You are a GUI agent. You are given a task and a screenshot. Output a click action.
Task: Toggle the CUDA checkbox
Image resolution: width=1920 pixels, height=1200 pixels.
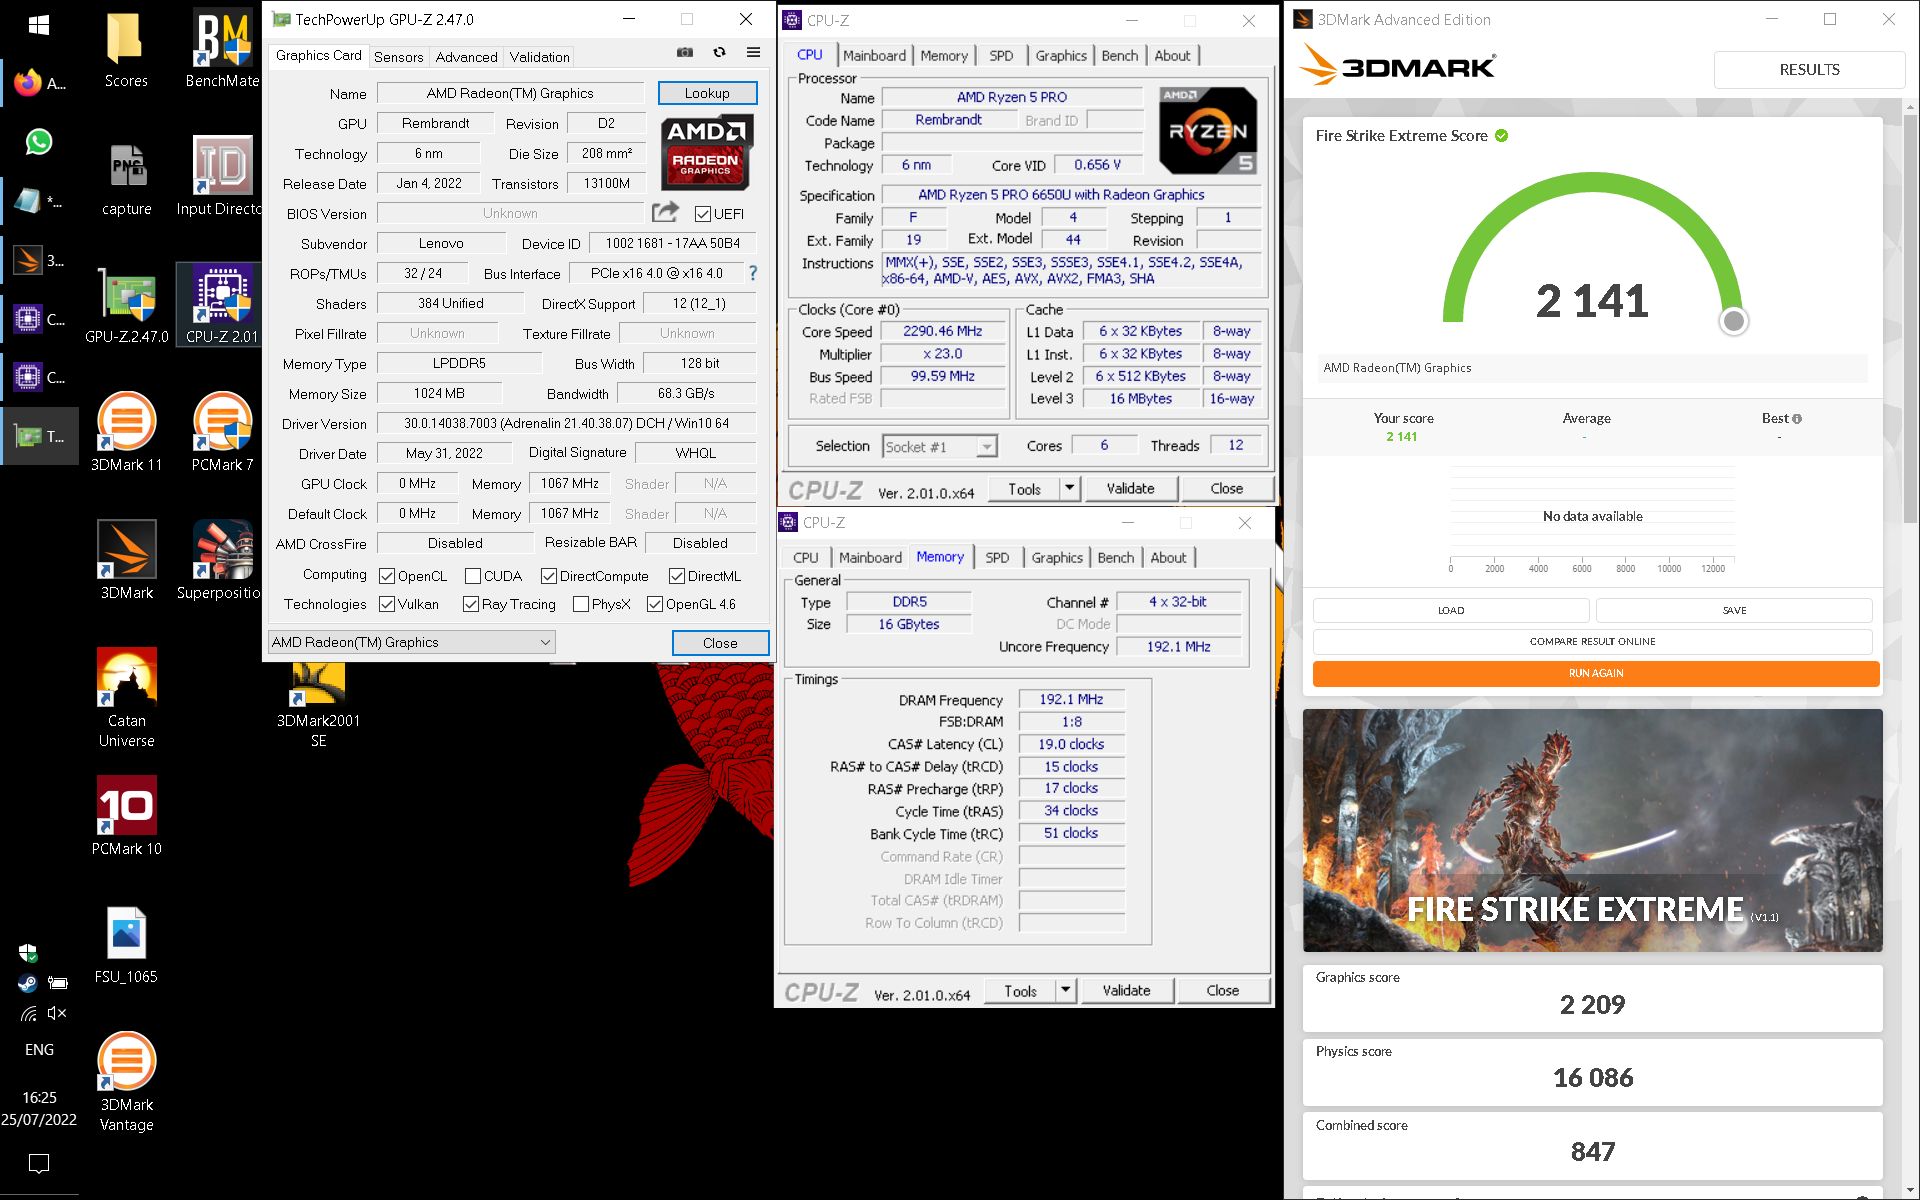click(x=473, y=576)
